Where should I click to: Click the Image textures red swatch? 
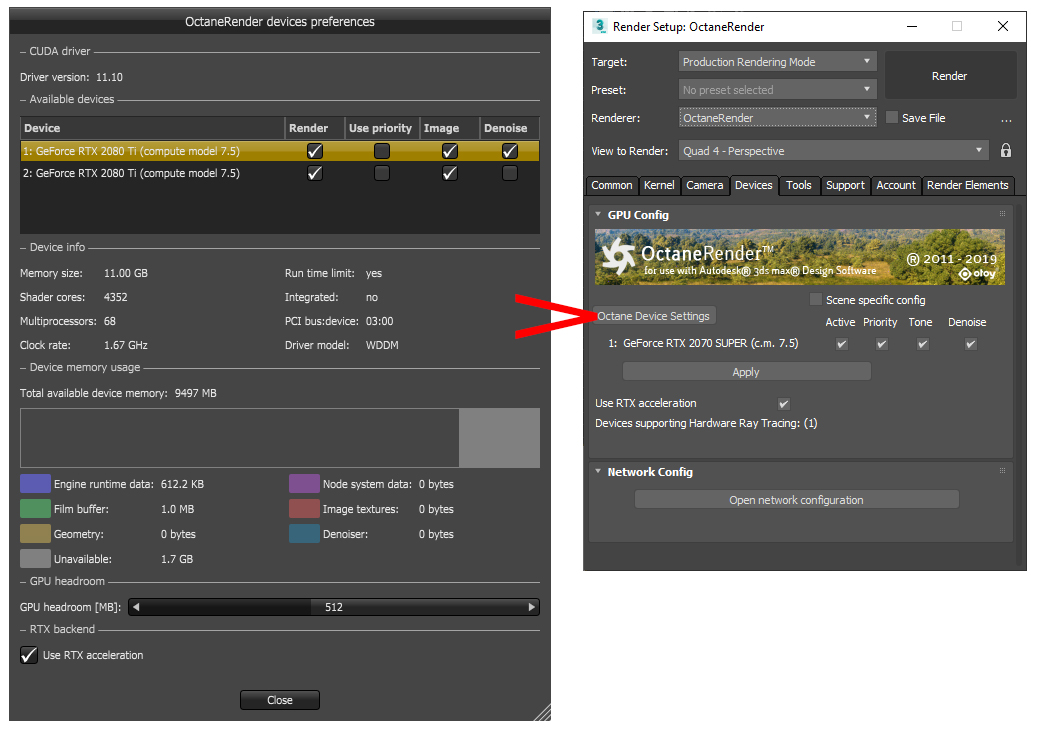click(304, 509)
